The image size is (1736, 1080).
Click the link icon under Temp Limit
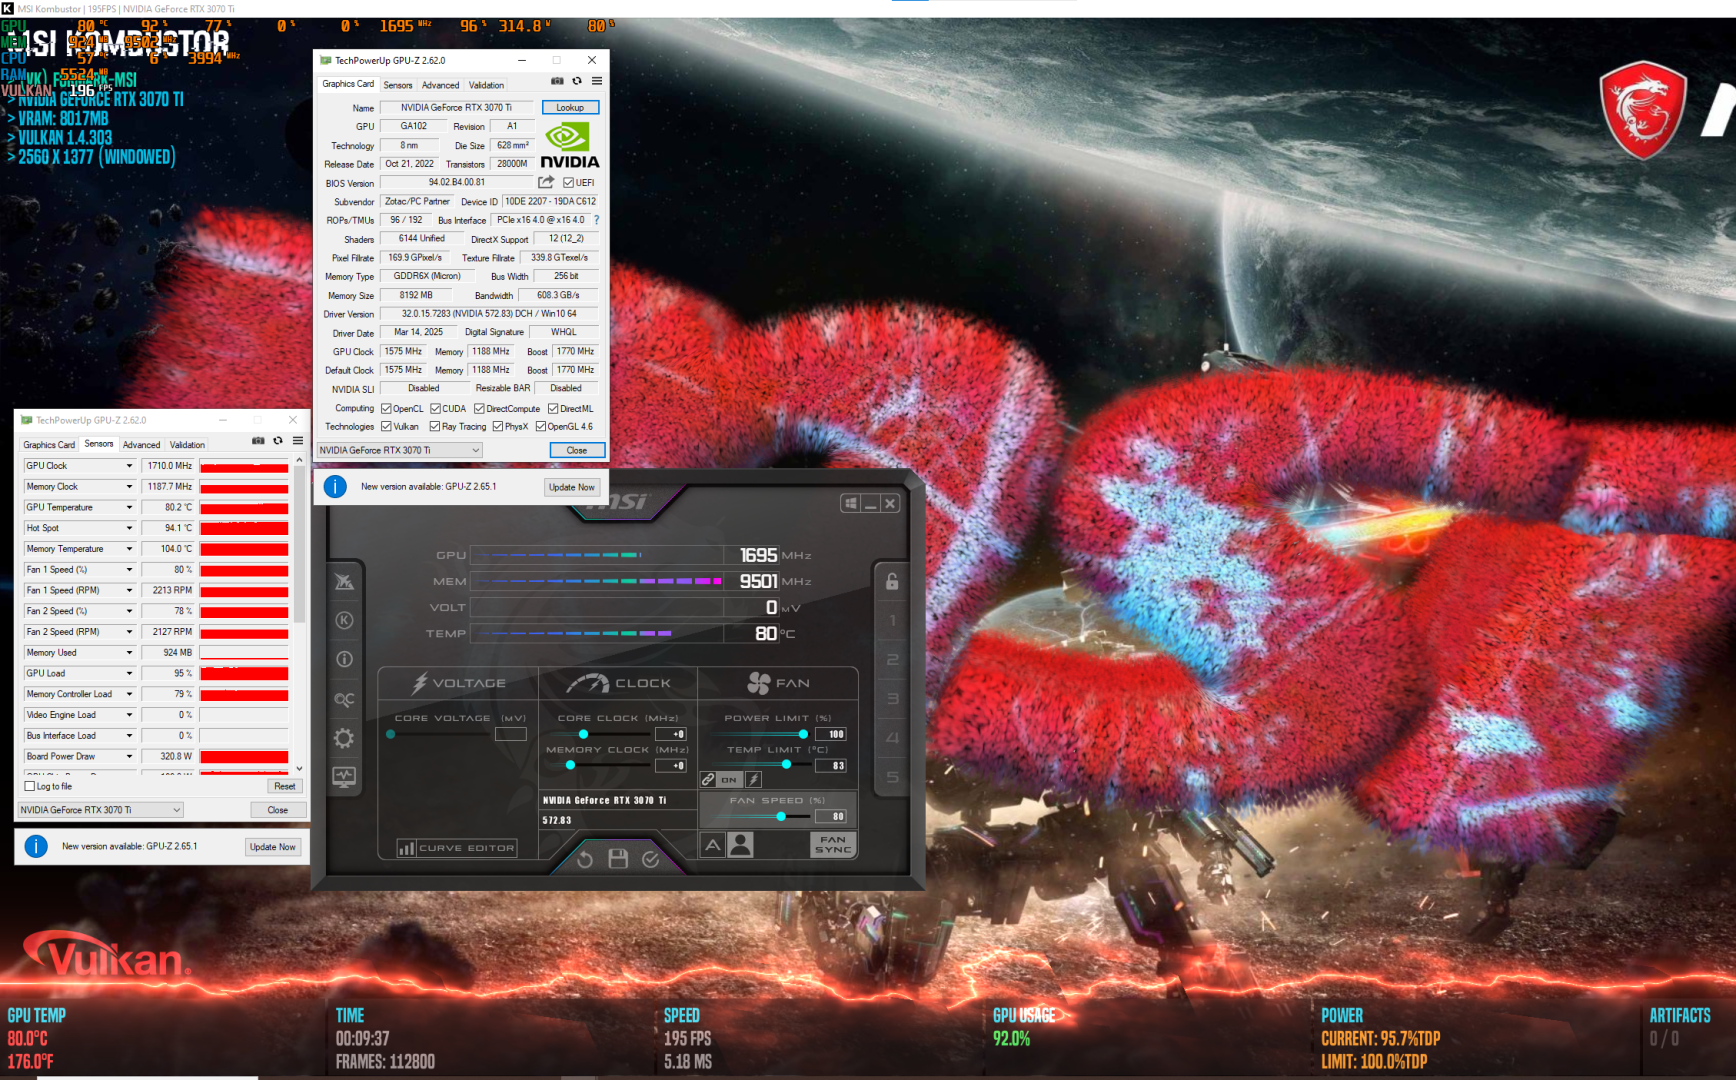pos(708,779)
